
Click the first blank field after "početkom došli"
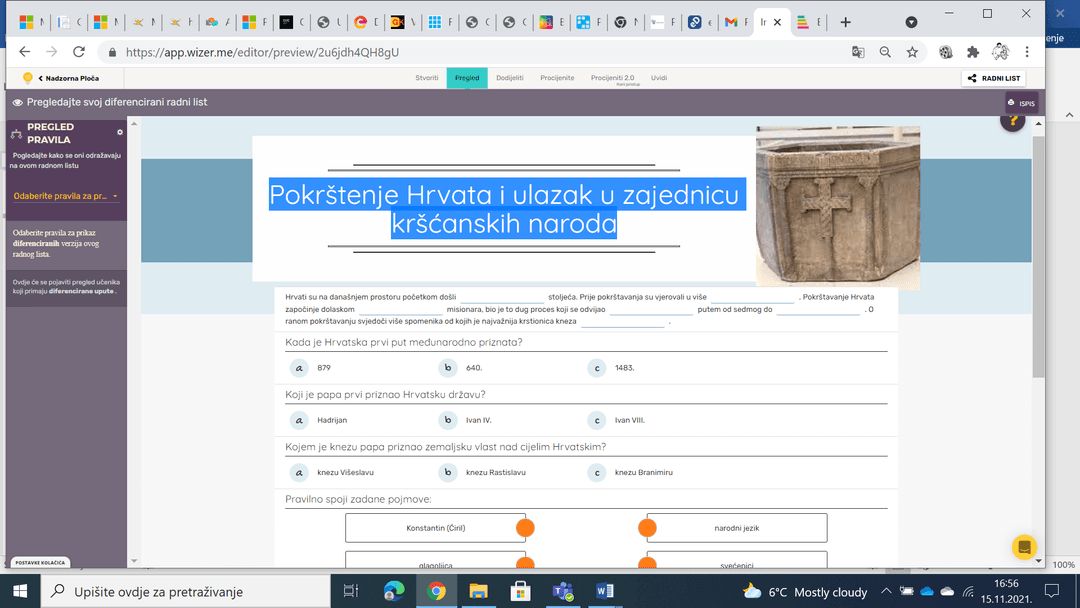point(502,298)
